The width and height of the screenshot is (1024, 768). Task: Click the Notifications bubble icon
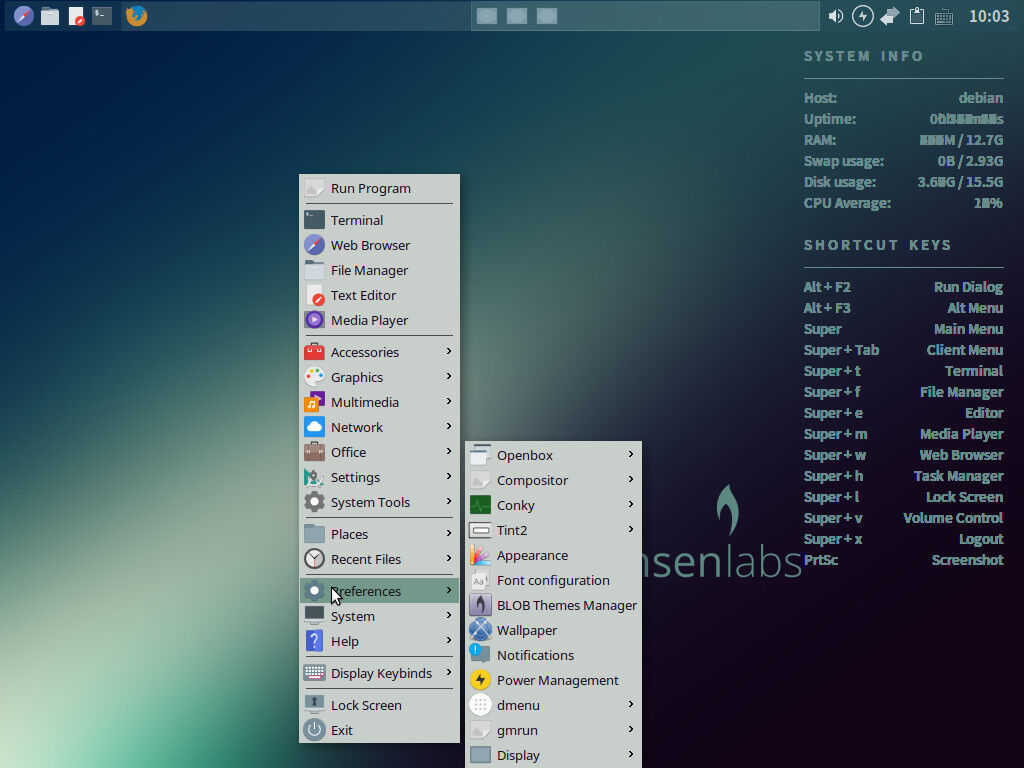point(480,655)
